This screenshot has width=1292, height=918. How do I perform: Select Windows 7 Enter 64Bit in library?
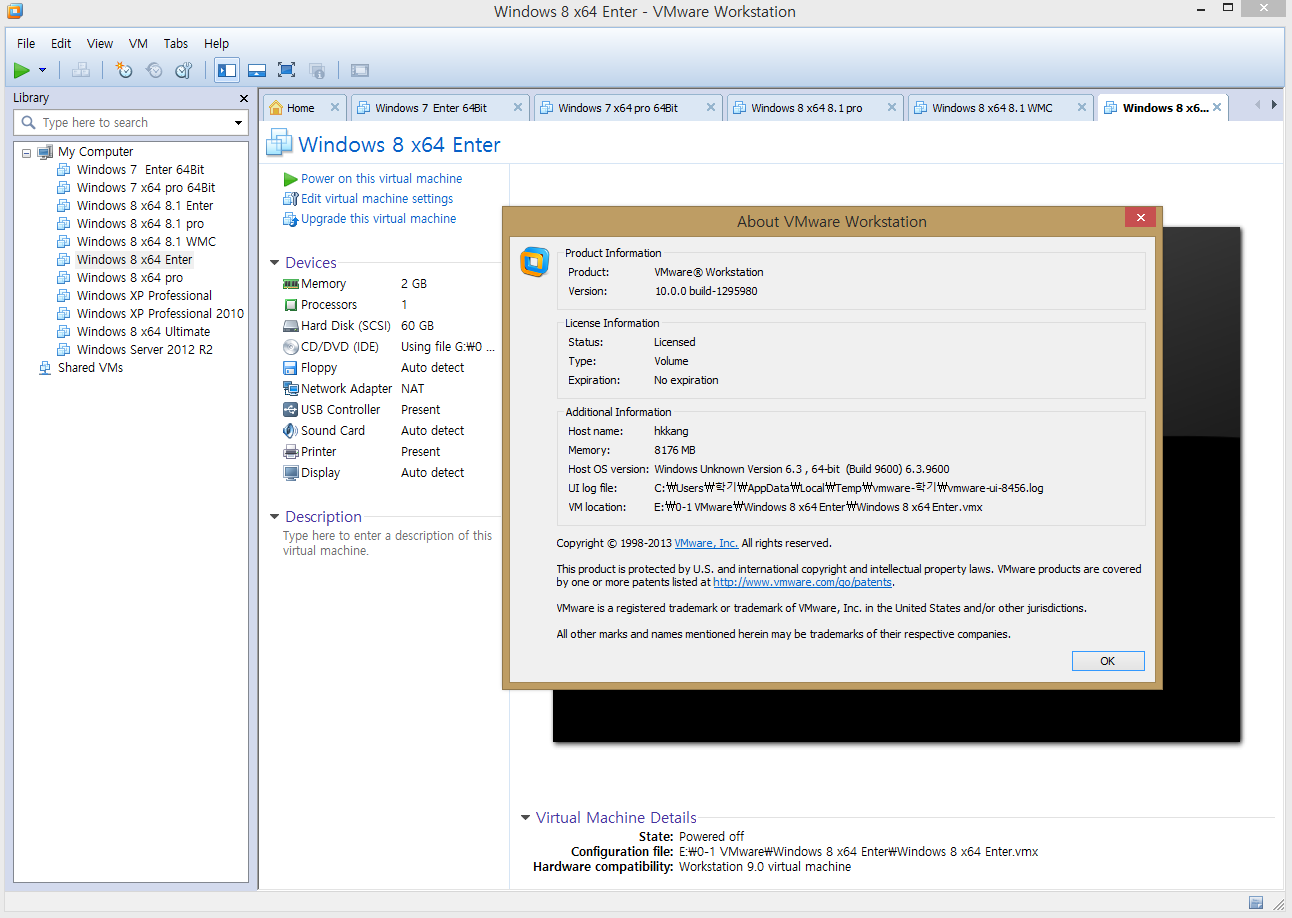[x=141, y=170]
